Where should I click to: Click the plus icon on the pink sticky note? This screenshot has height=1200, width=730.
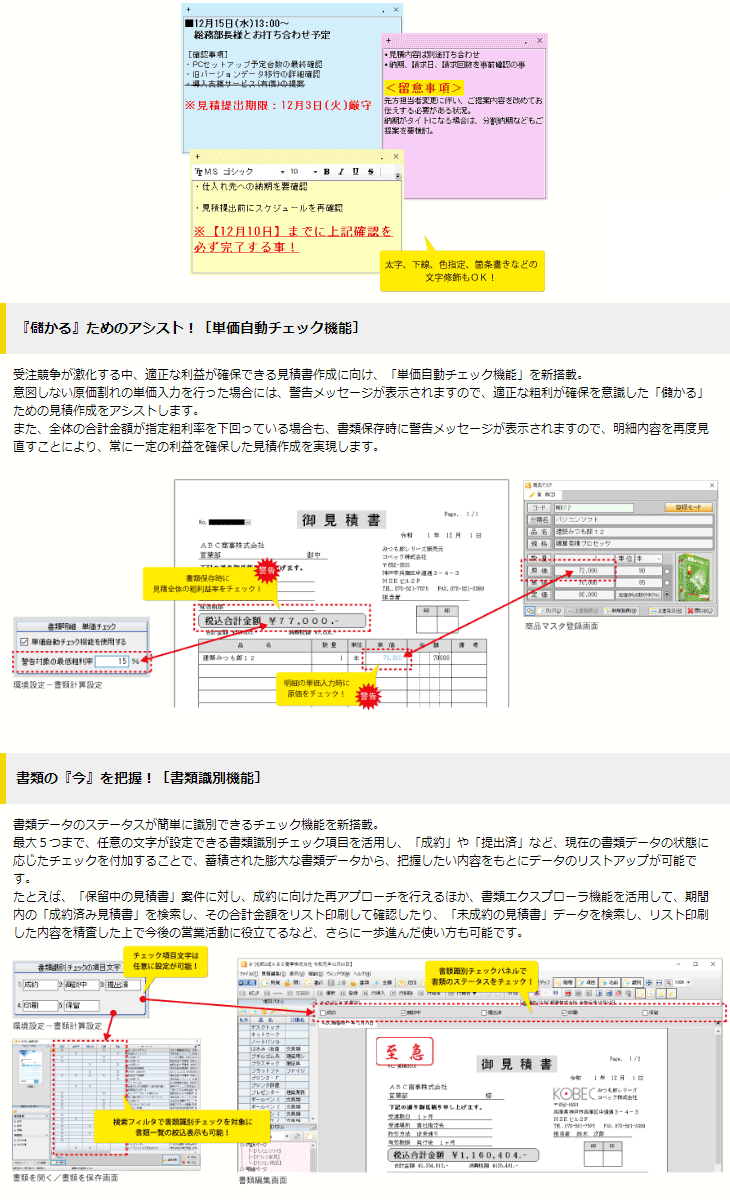pyautogui.click(x=388, y=41)
